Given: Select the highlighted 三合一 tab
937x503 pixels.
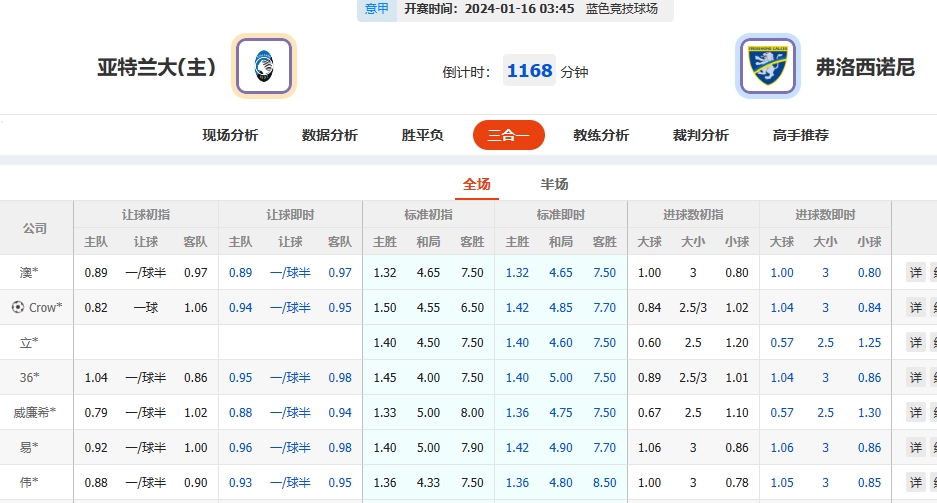Looking at the screenshot, I should click(508, 135).
